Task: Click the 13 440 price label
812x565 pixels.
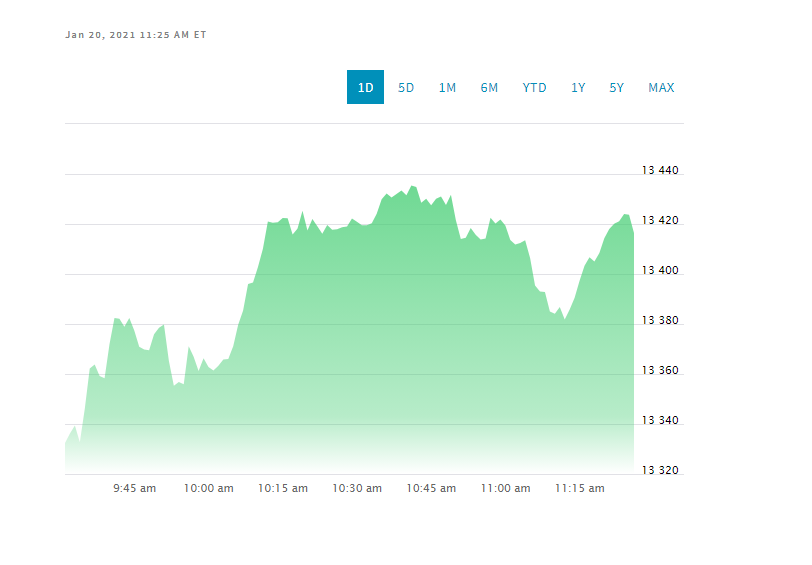Action: tap(660, 170)
